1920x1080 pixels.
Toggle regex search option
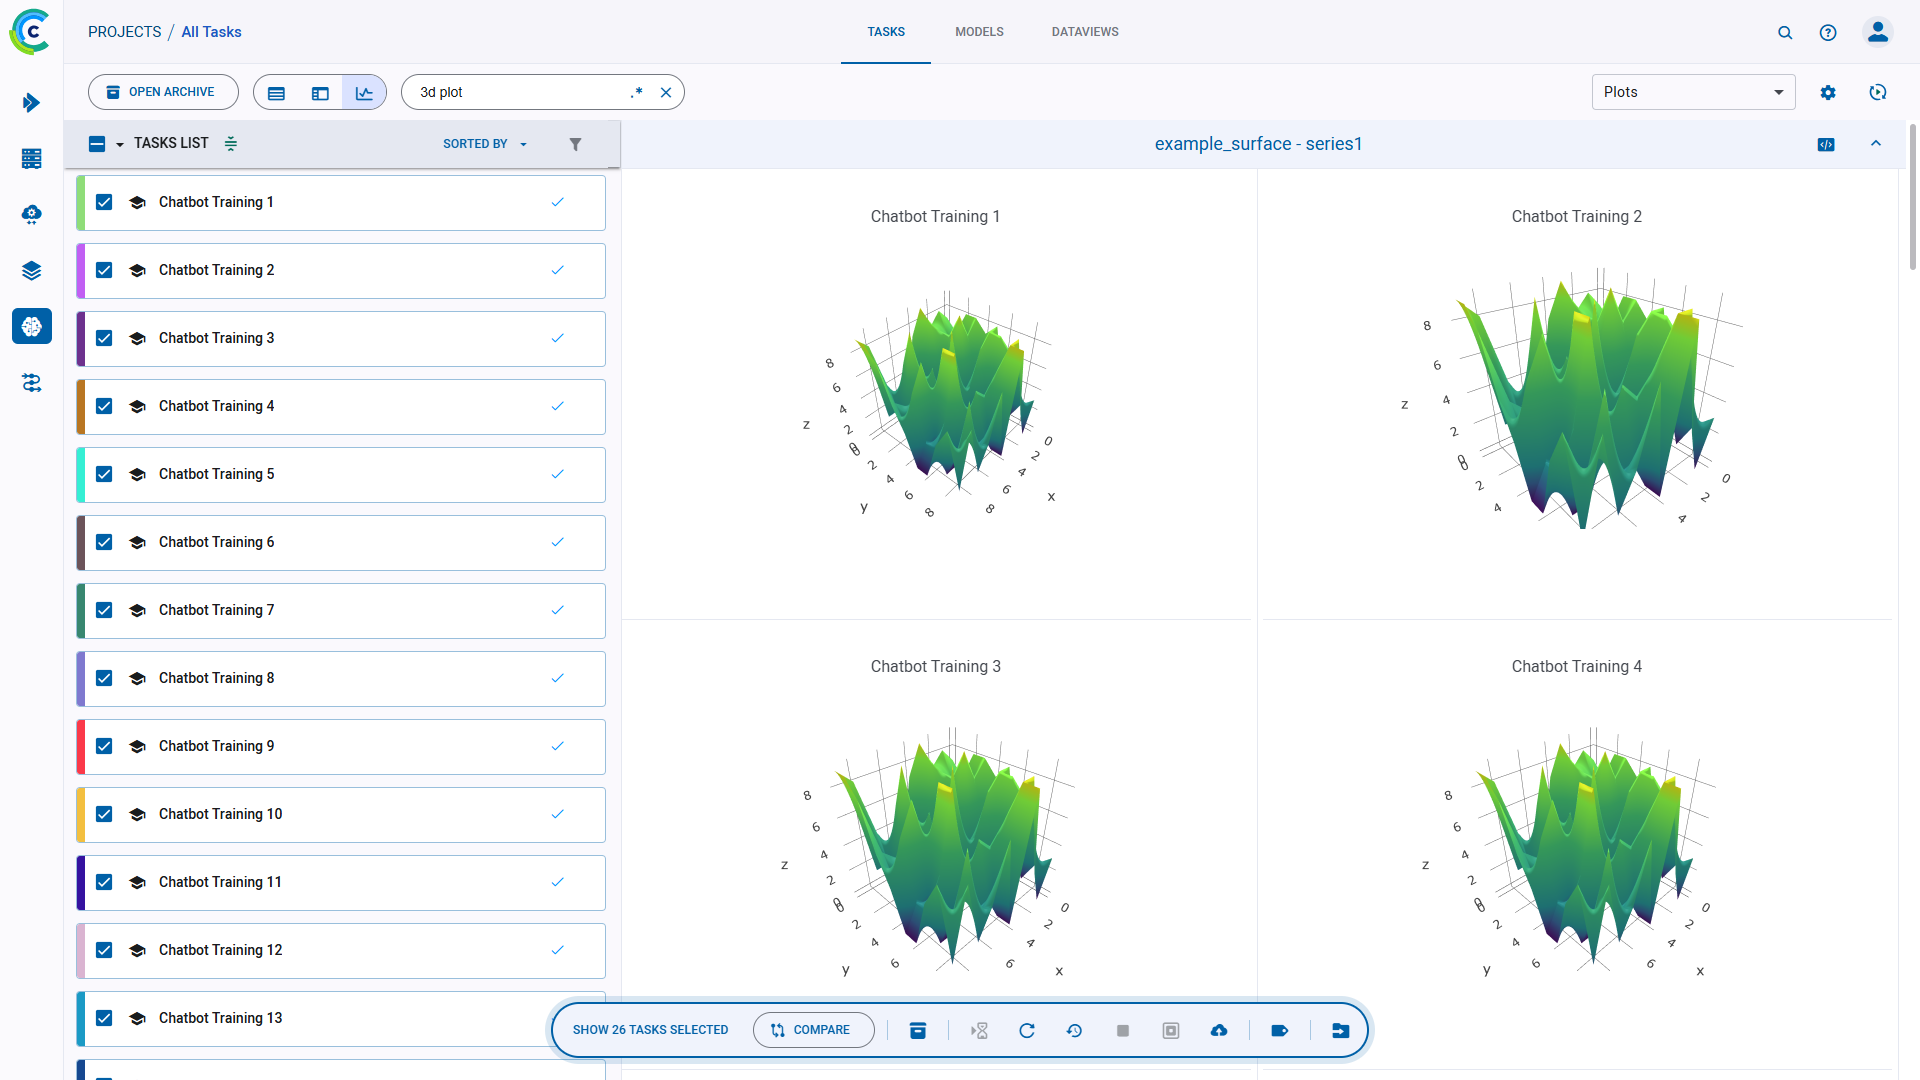pos(636,92)
